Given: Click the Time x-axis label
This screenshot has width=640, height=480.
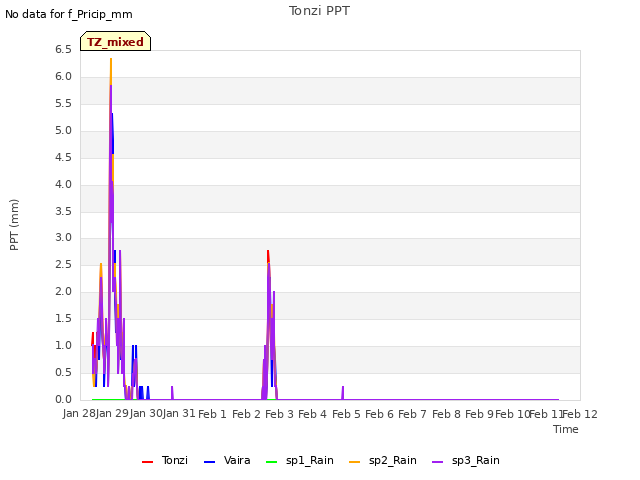Looking at the screenshot, I should 566,429.
